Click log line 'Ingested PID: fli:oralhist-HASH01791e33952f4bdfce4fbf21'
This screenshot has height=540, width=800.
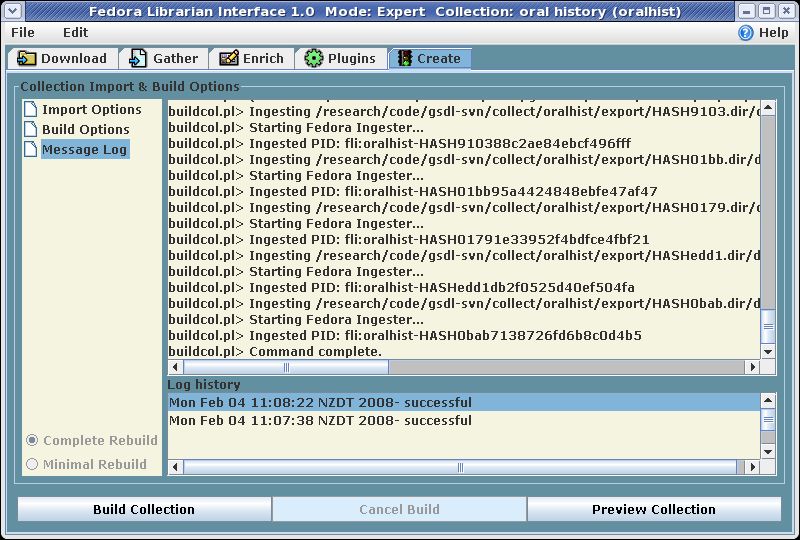click(x=409, y=239)
